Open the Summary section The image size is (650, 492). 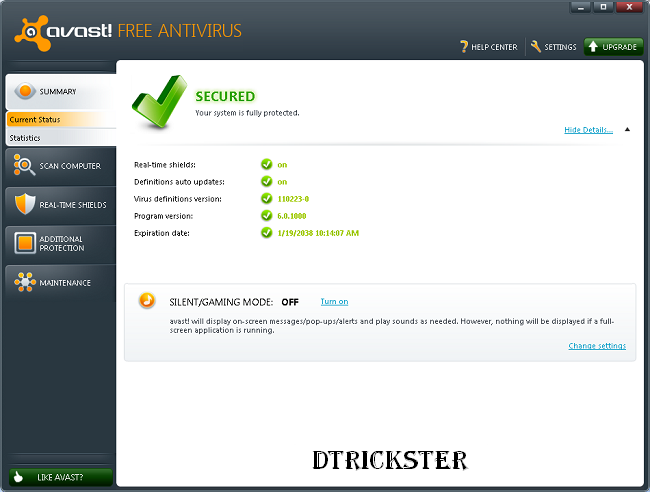pyautogui.click(x=61, y=92)
